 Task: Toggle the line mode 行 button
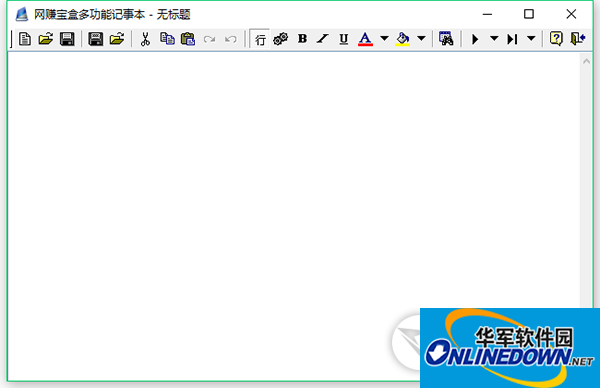pos(260,39)
